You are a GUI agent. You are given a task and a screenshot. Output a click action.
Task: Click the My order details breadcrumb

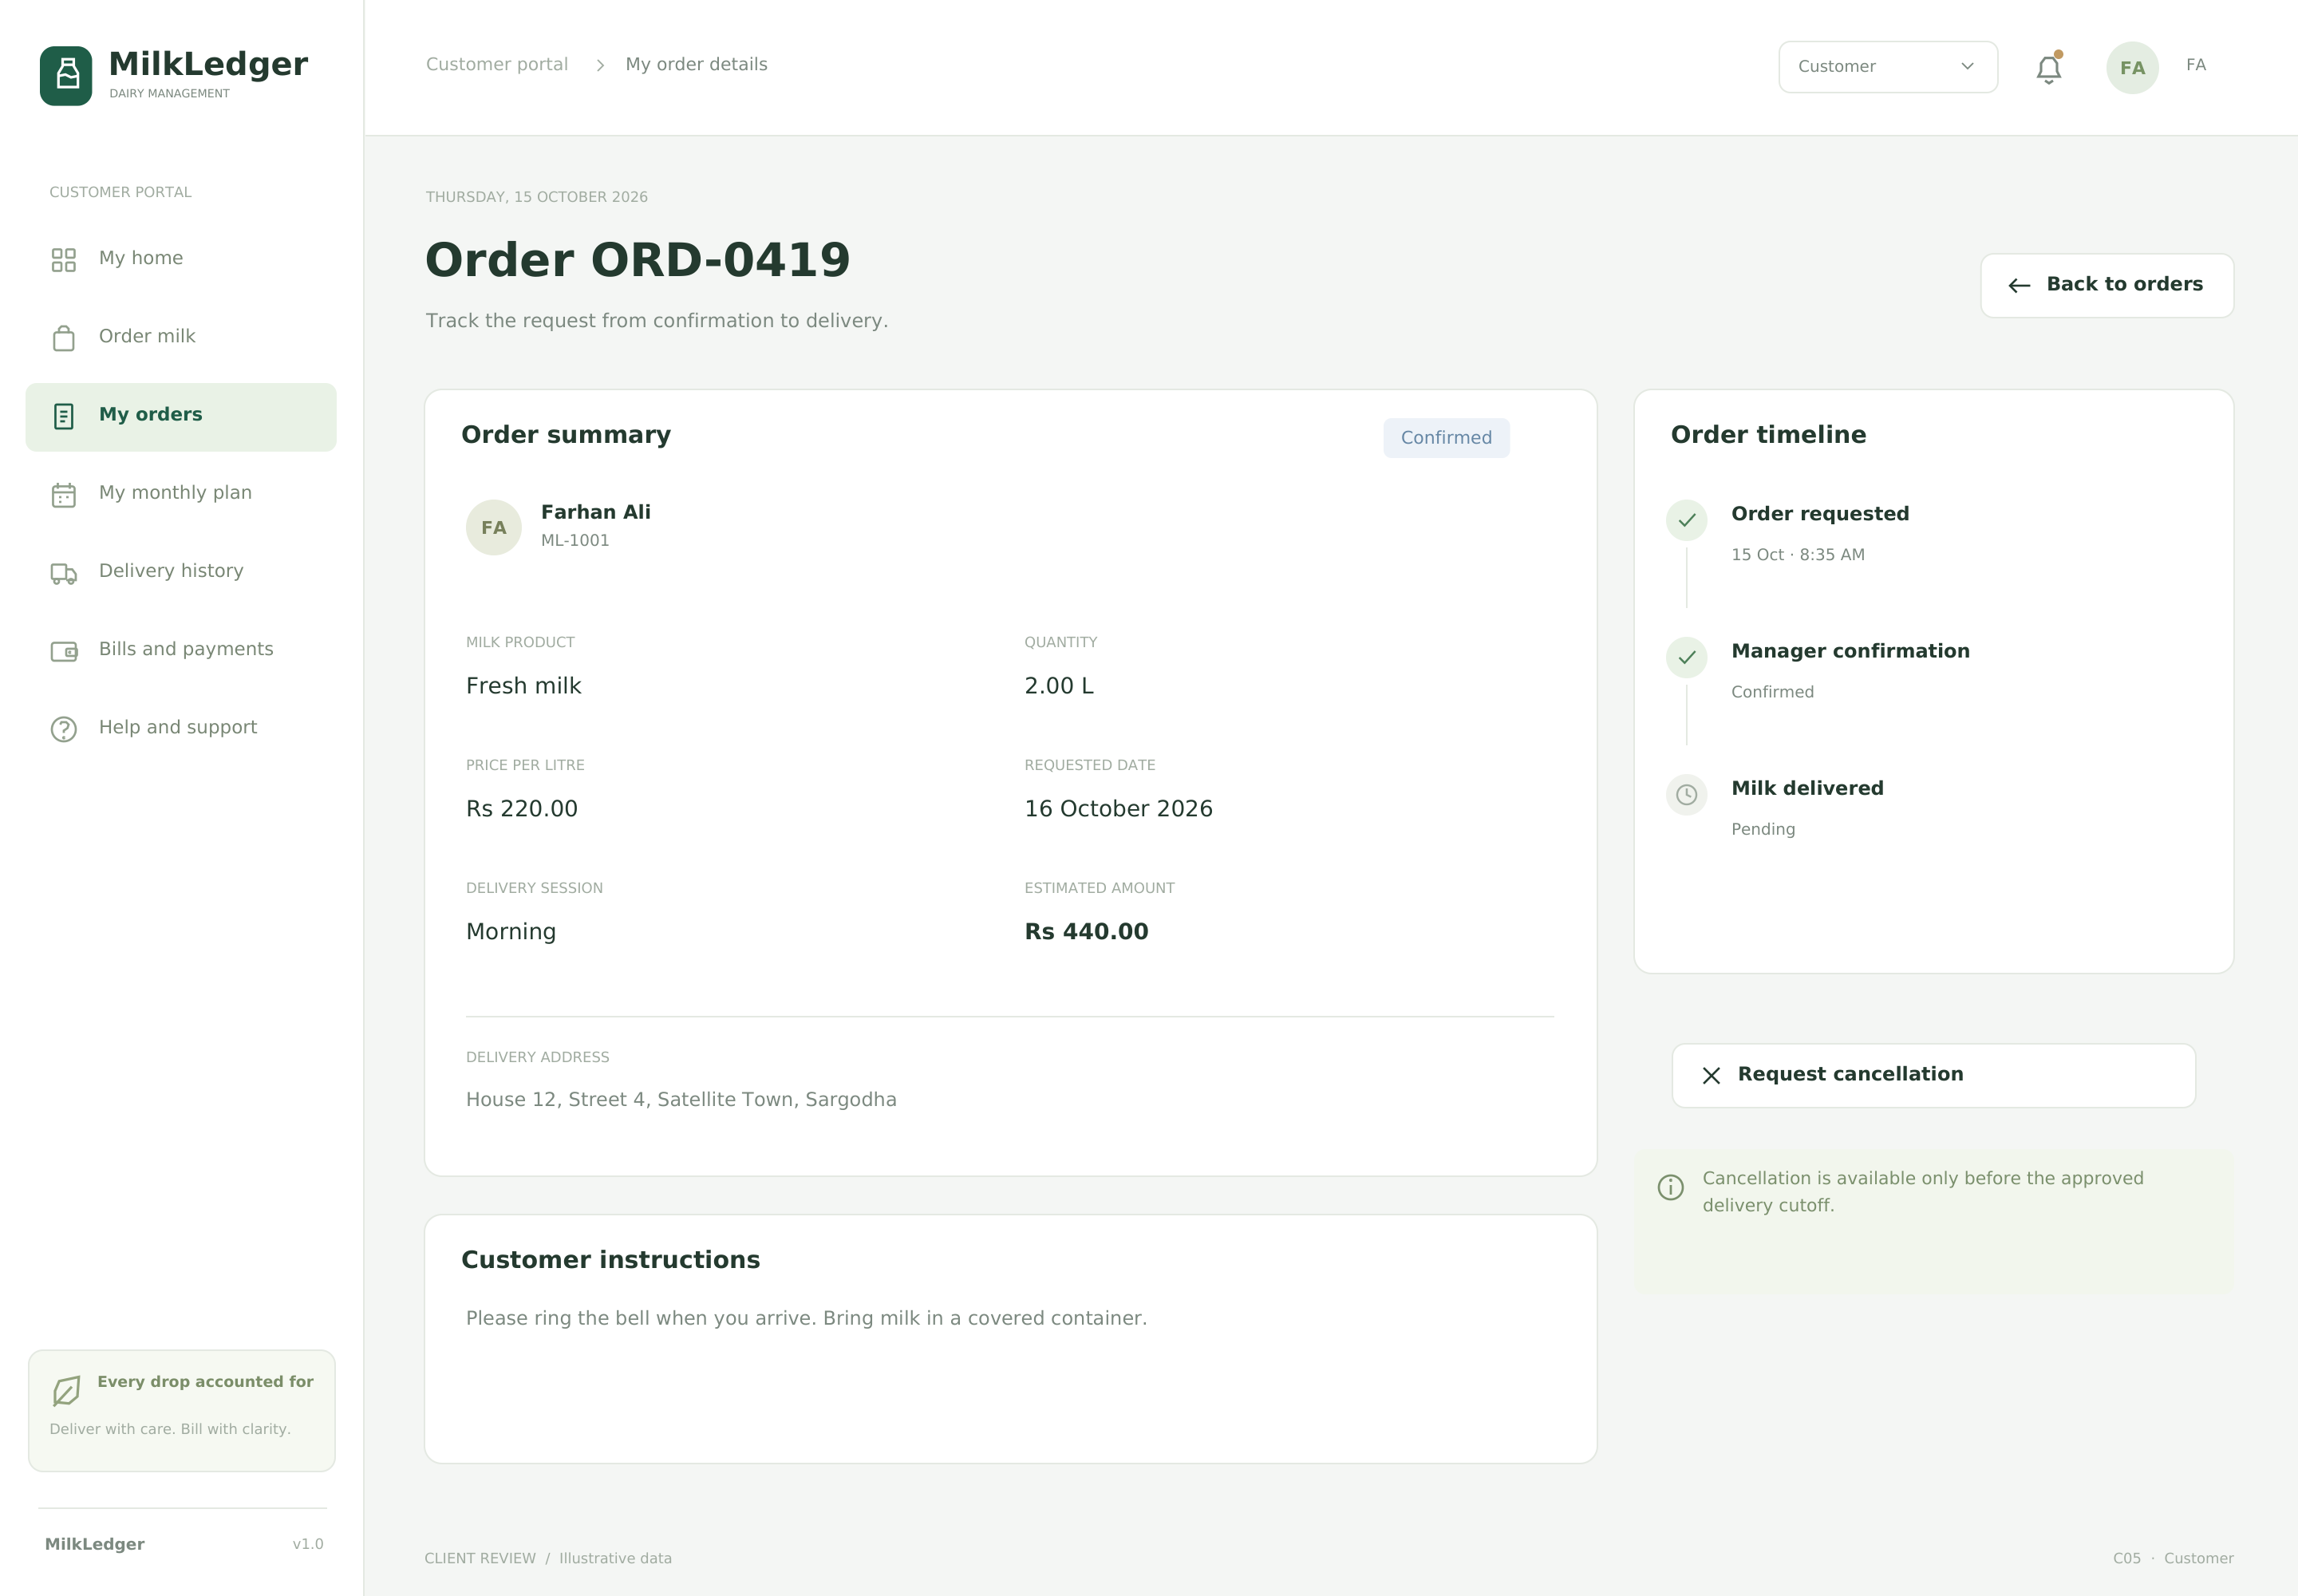coord(696,64)
